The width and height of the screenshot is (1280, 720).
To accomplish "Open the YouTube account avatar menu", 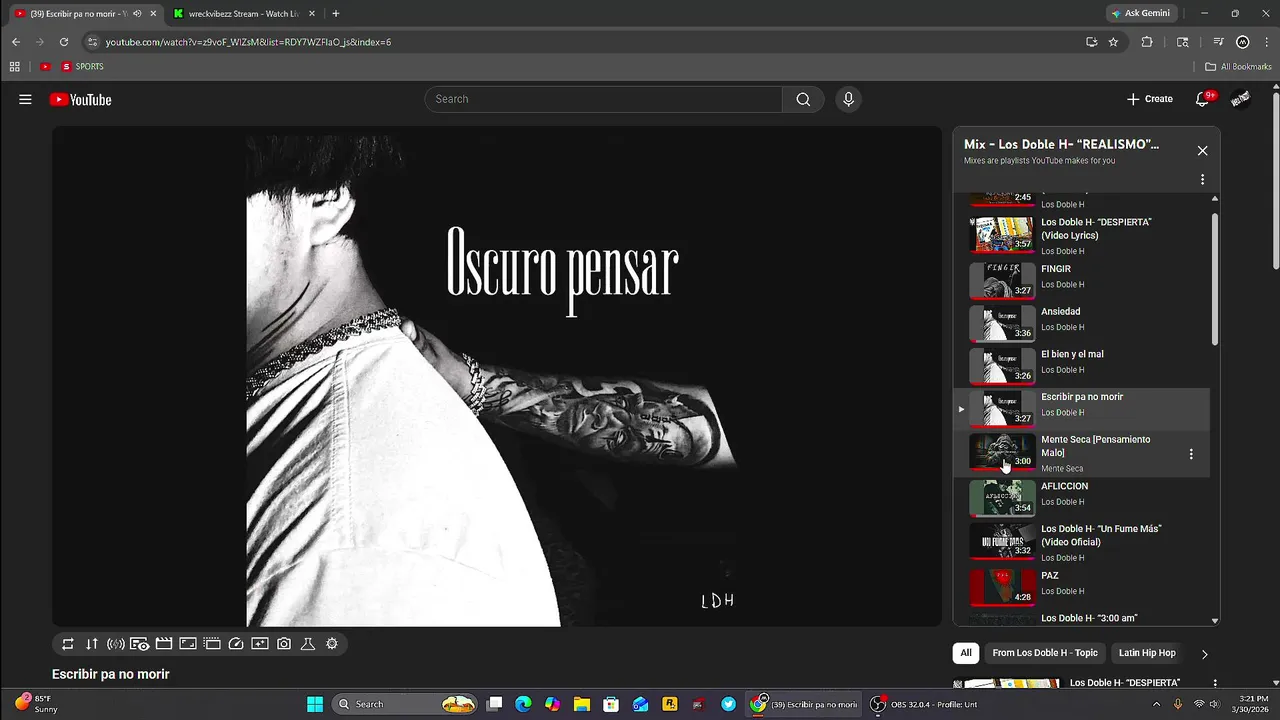I will click(1240, 99).
